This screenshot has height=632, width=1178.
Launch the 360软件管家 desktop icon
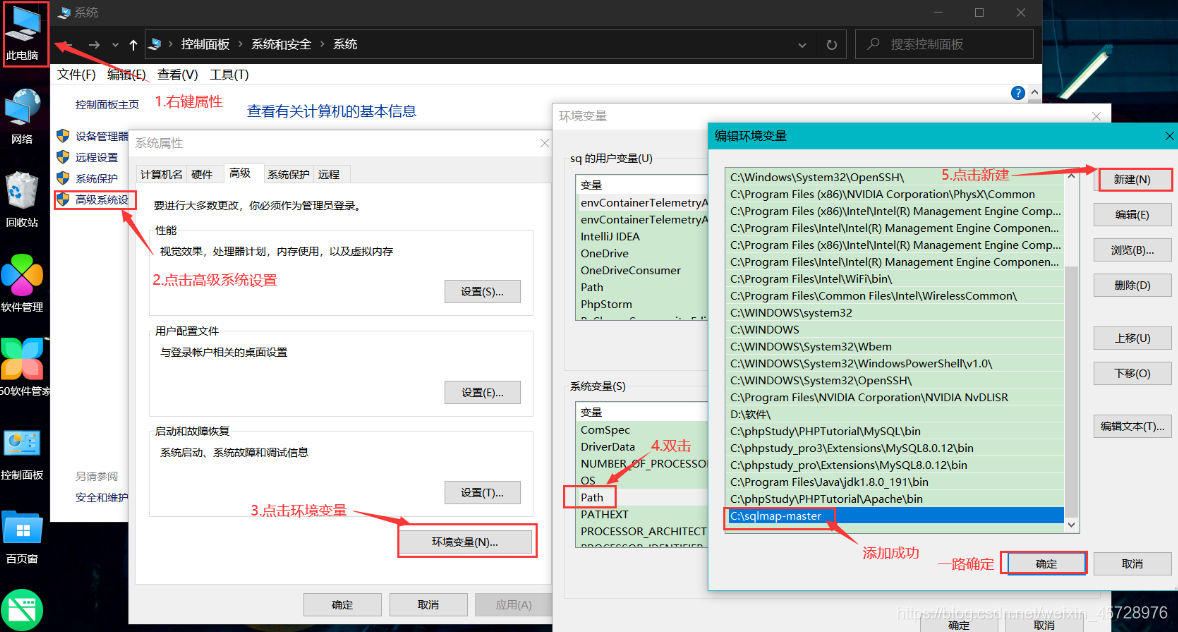23,367
